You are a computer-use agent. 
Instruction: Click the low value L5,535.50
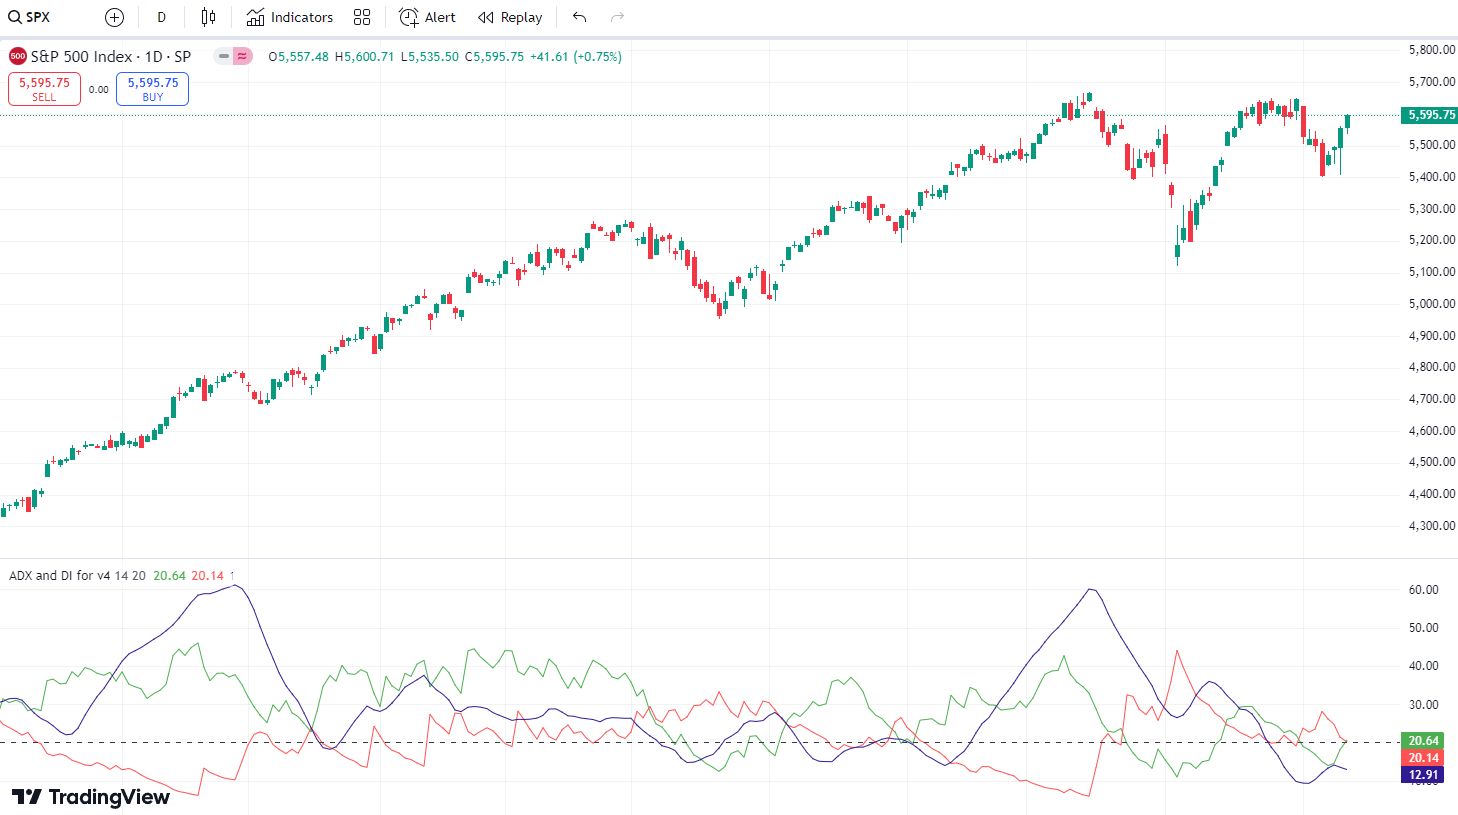click(x=430, y=57)
